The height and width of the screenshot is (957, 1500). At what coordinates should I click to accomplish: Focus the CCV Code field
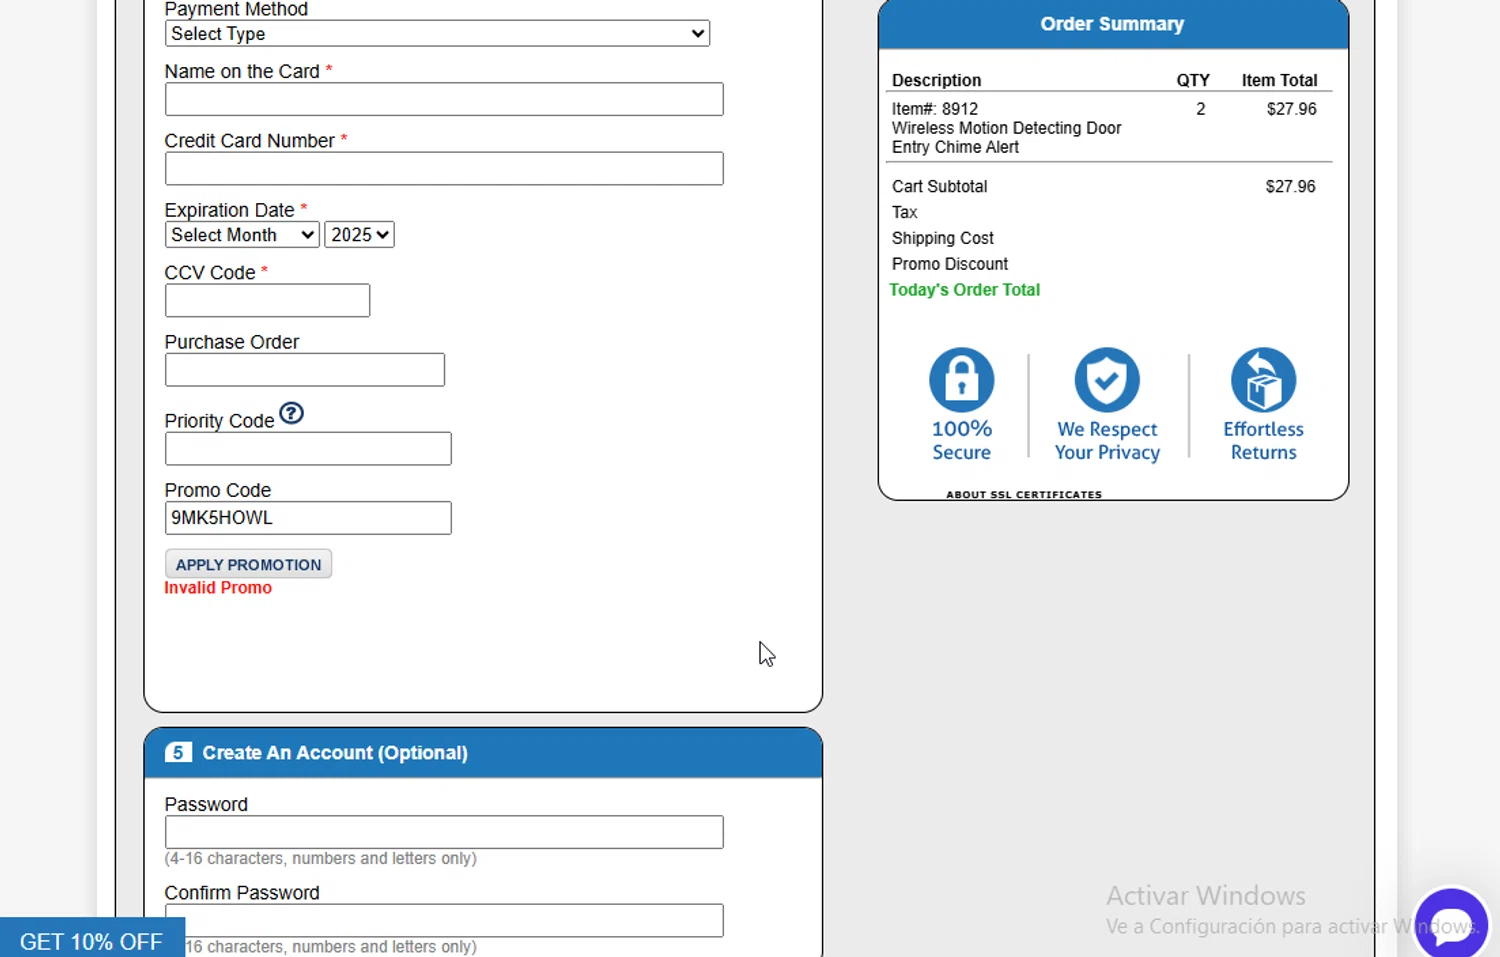267,300
